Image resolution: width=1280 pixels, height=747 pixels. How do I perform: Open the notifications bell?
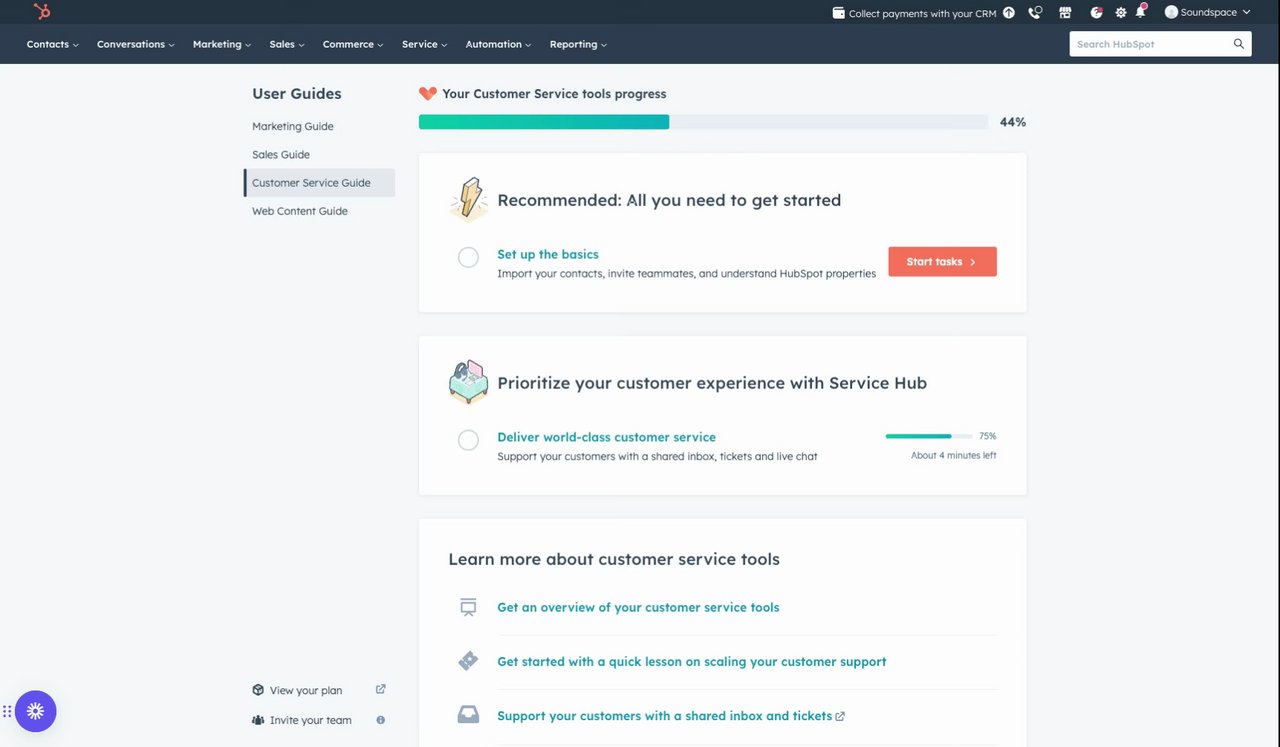[1141, 12]
